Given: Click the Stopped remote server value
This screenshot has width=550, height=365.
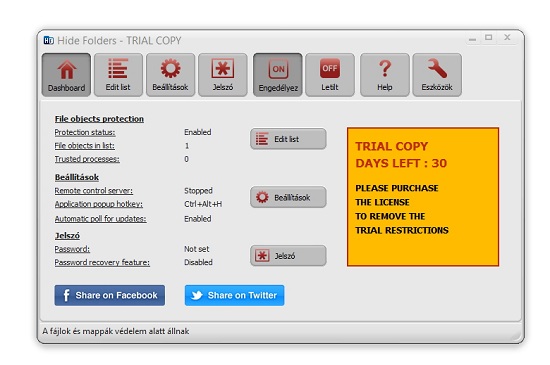Looking at the screenshot, I should pyautogui.click(x=198, y=191).
